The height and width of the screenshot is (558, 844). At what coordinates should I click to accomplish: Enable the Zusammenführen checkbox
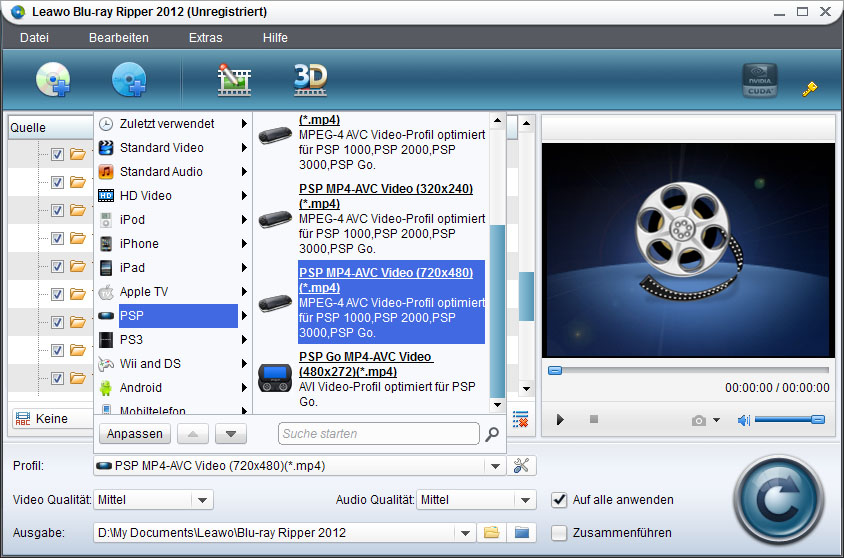pyautogui.click(x=560, y=532)
